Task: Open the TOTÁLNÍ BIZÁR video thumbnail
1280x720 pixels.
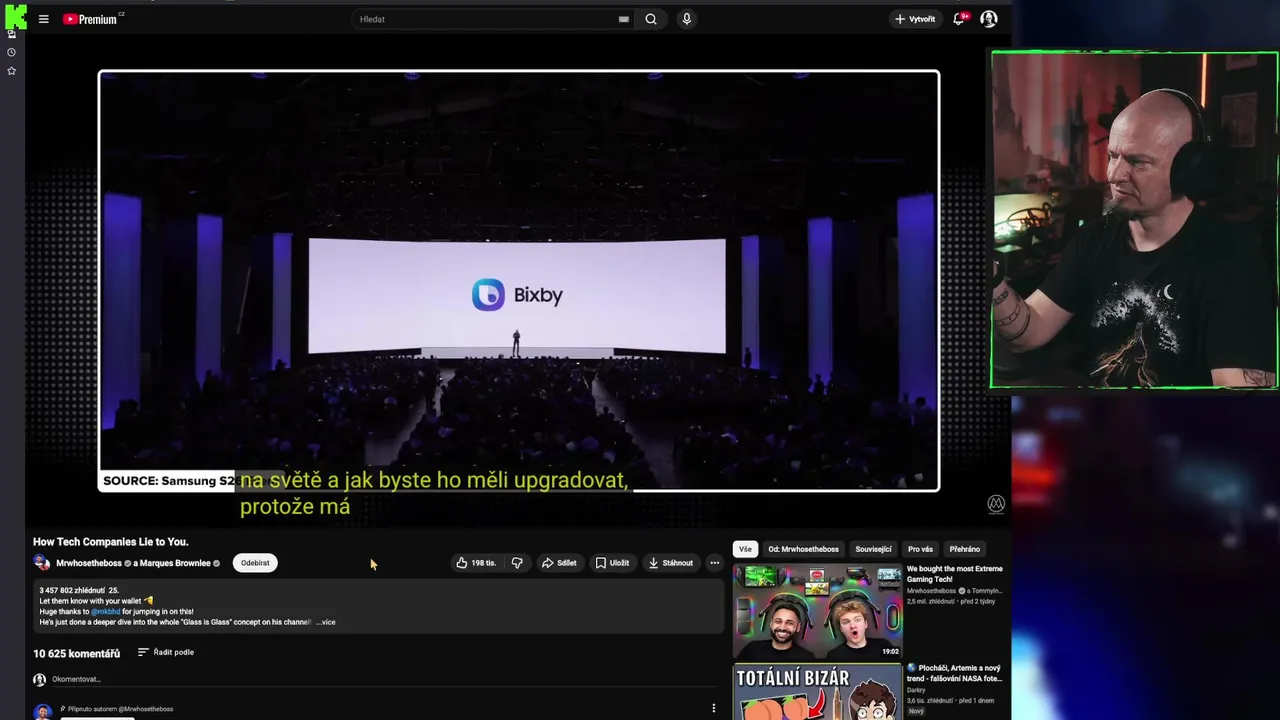Action: [817, 692]
